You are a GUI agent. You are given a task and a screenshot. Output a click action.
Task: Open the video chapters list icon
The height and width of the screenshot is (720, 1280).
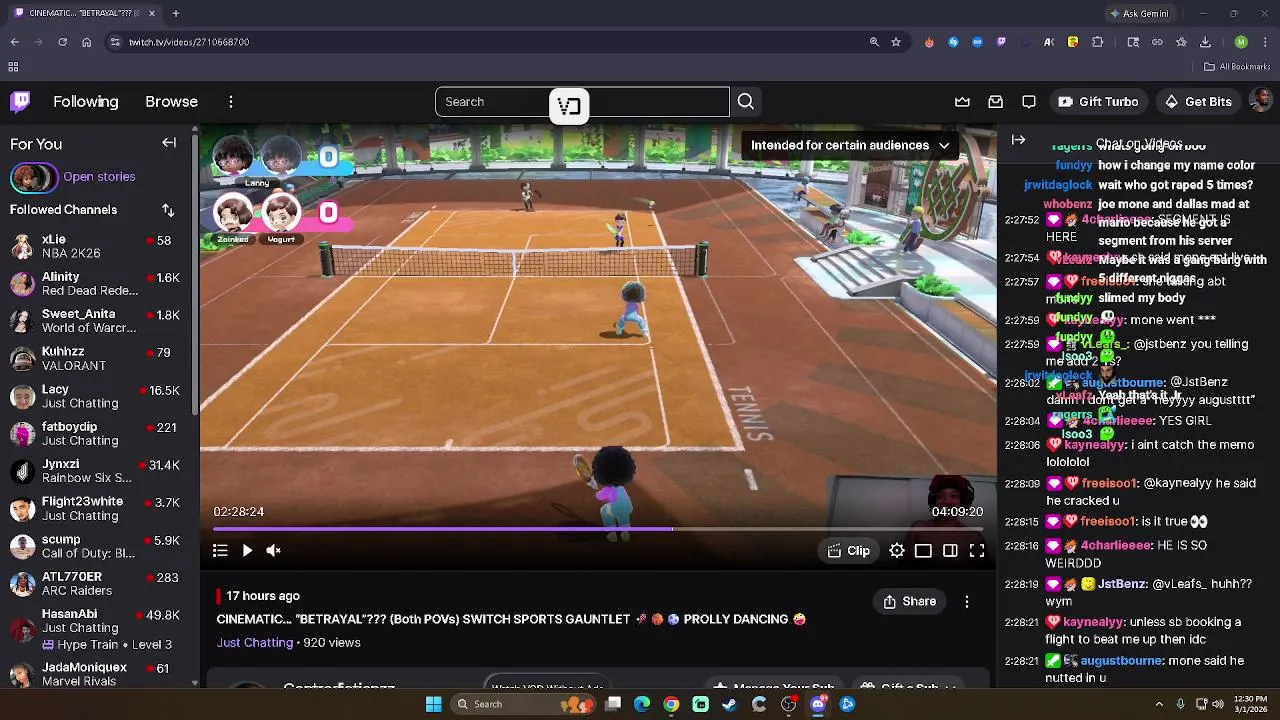coord(220,550)
